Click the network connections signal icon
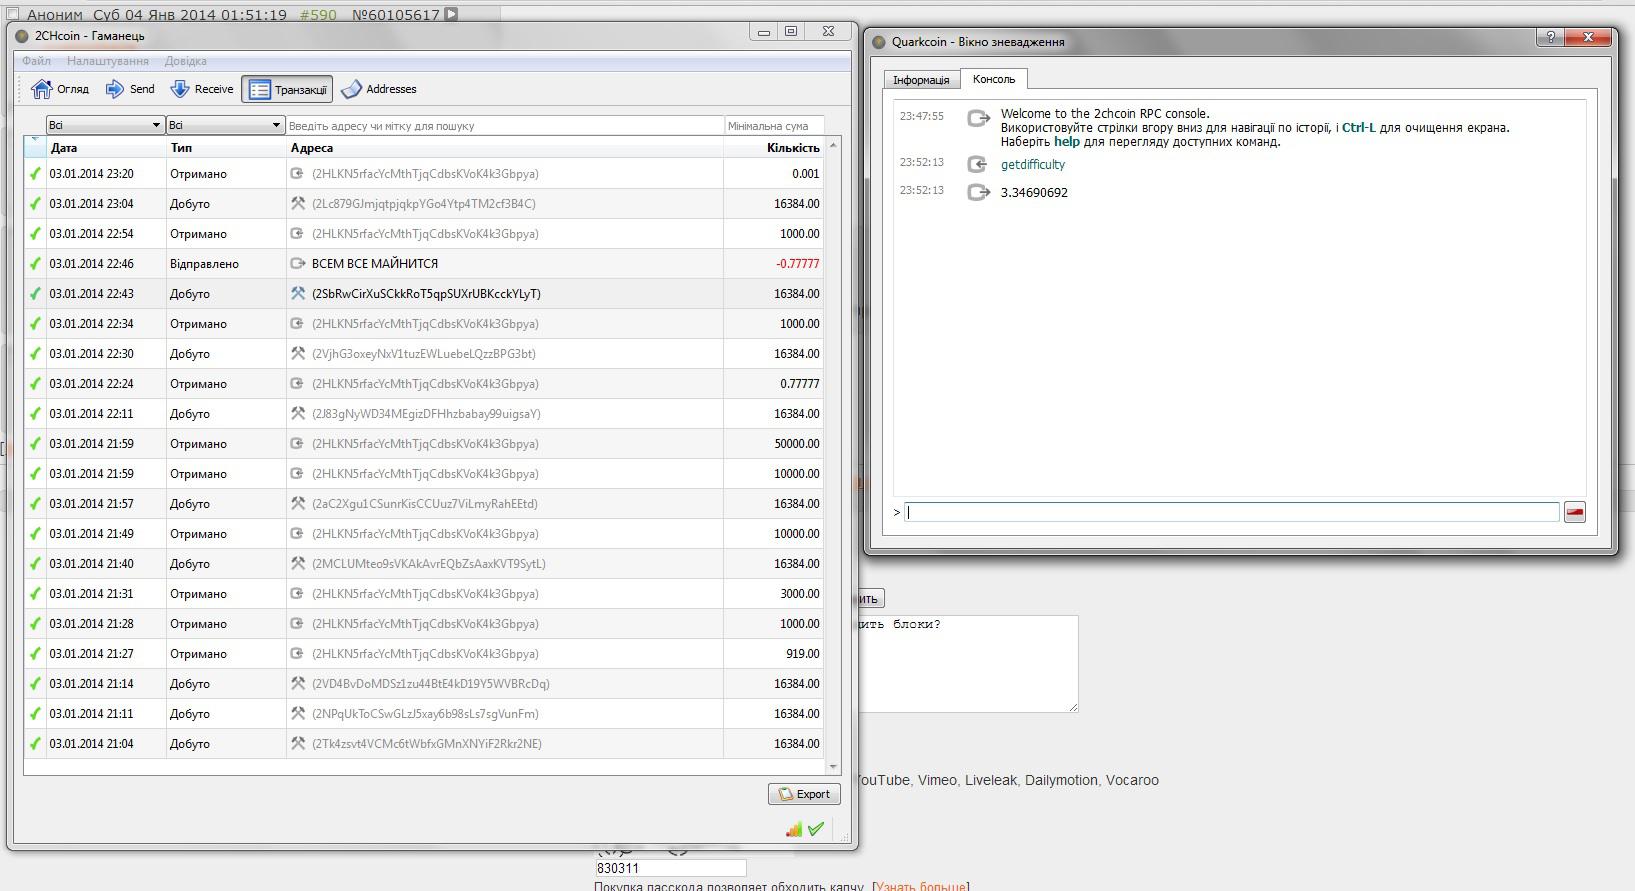This screenshot has height=891, width=1635. 794,829
